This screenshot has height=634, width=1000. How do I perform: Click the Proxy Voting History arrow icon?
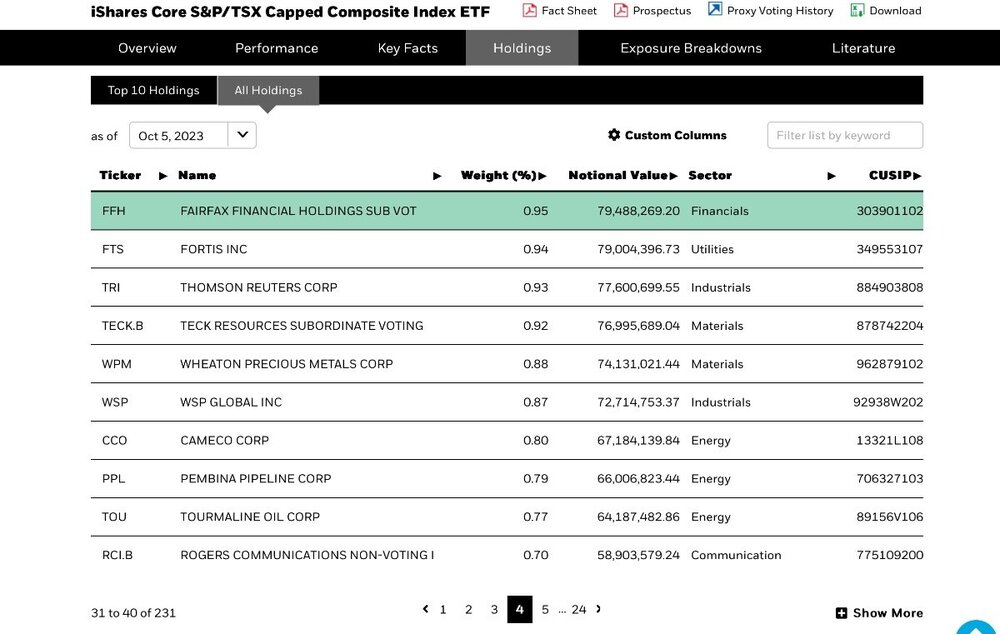pos(715,10)
